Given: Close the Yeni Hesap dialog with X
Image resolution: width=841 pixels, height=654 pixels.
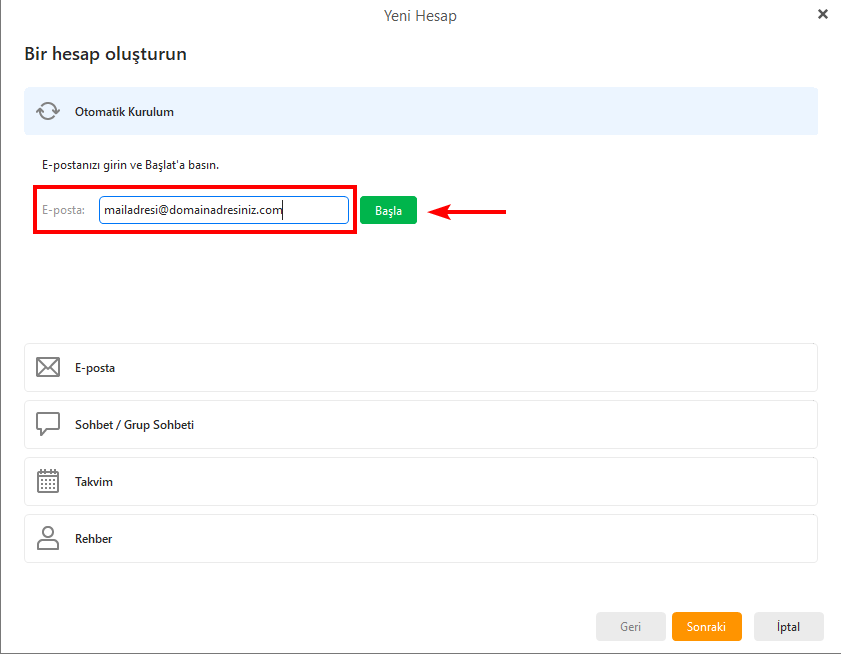Looking at the screenshot, I should click(x=822, y=14).
